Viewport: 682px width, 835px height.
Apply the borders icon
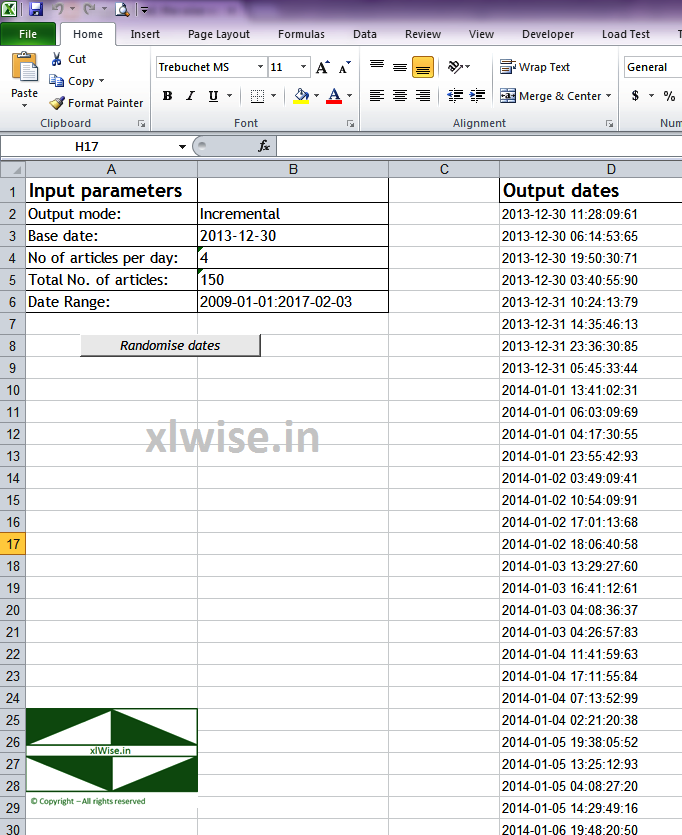pos(257,96)
